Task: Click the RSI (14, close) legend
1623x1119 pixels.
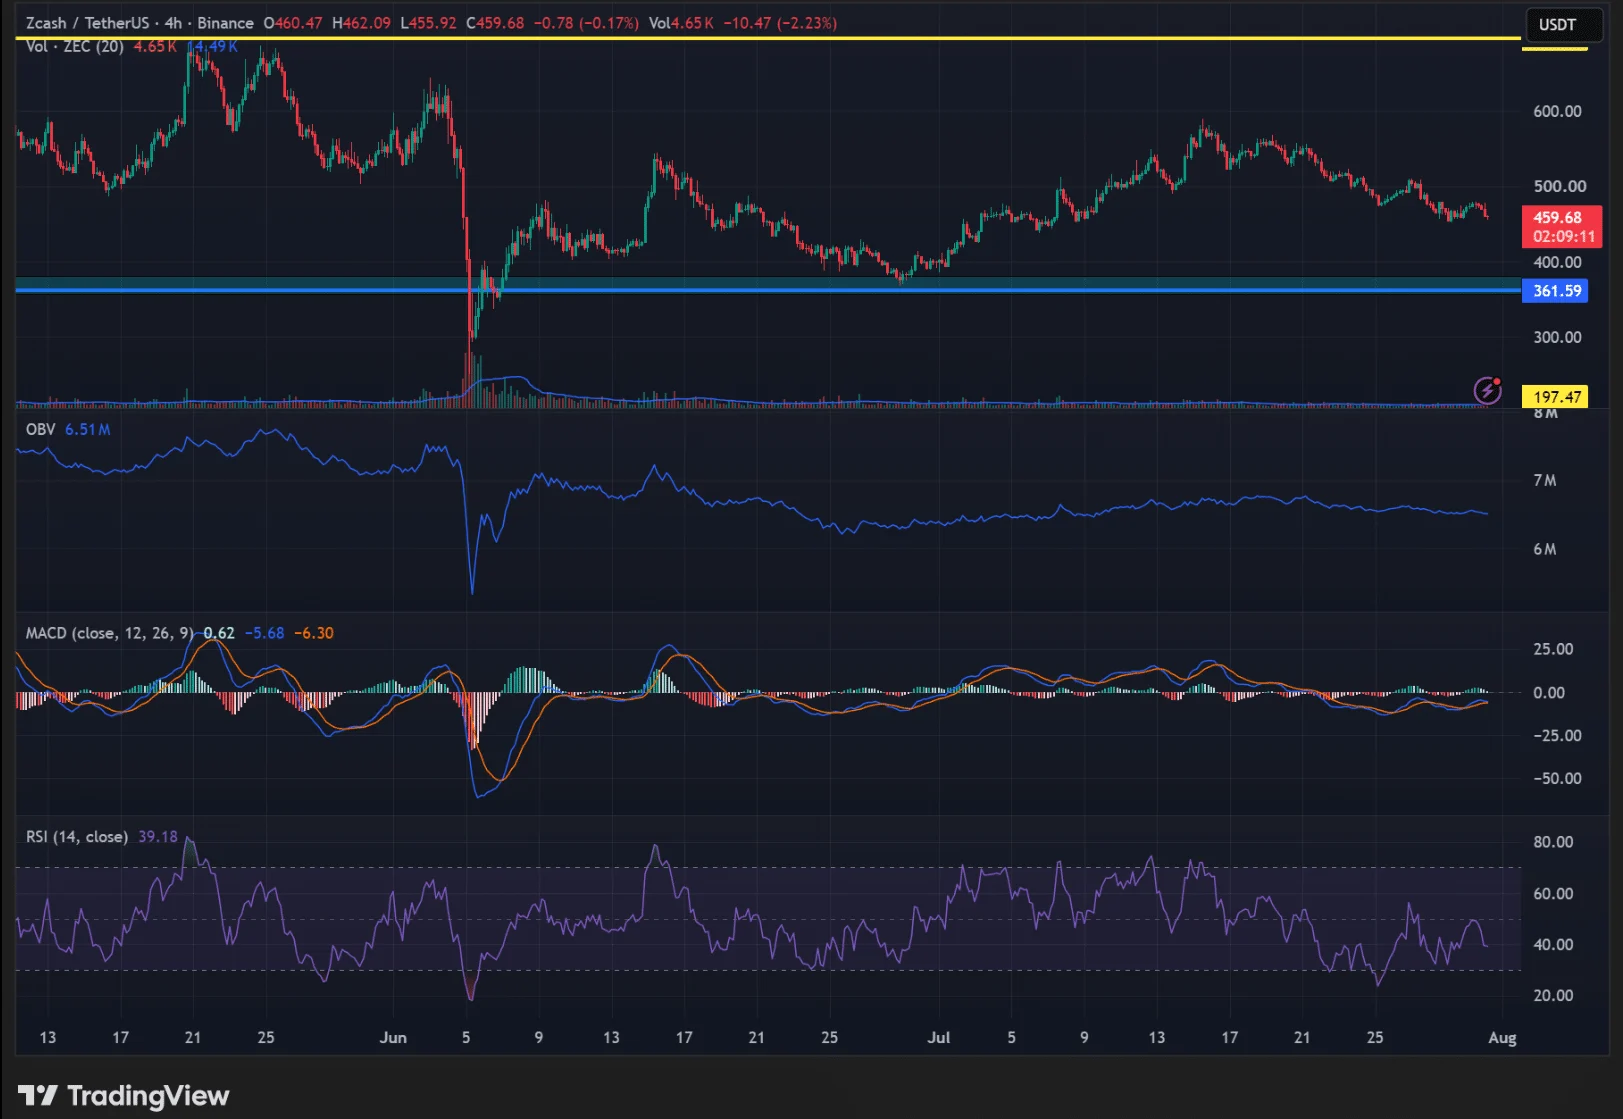Action: (77, 836)
